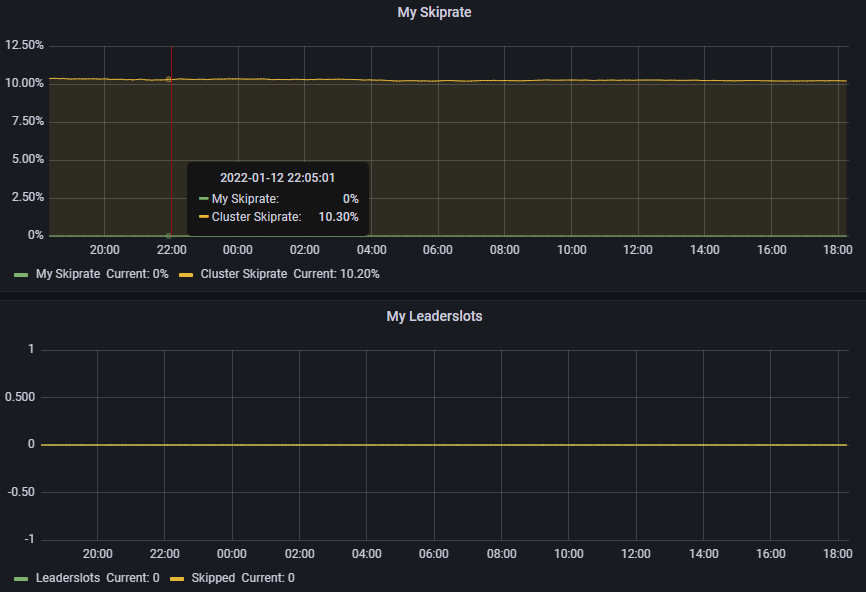Click green Leaderslots legend color swatch
The height and width of the screenshot is (592, 866).
coord(21,578)
